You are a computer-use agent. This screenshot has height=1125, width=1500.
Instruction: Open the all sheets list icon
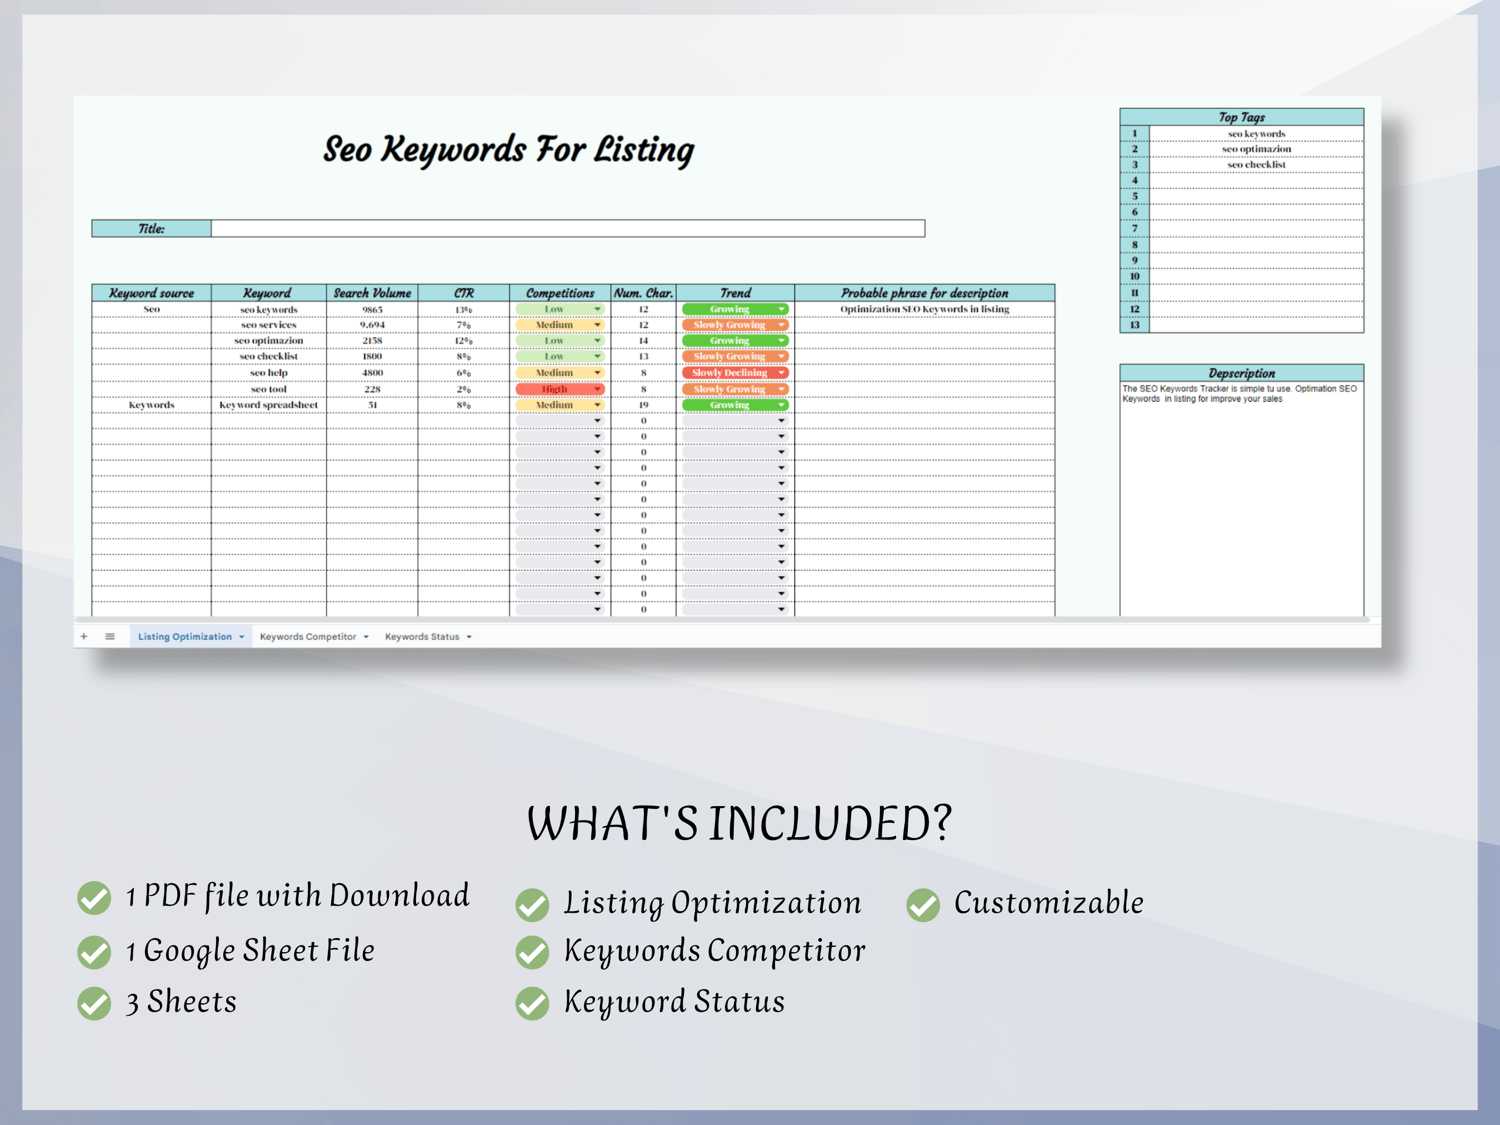pyautogui.click(x=110, y=636)
